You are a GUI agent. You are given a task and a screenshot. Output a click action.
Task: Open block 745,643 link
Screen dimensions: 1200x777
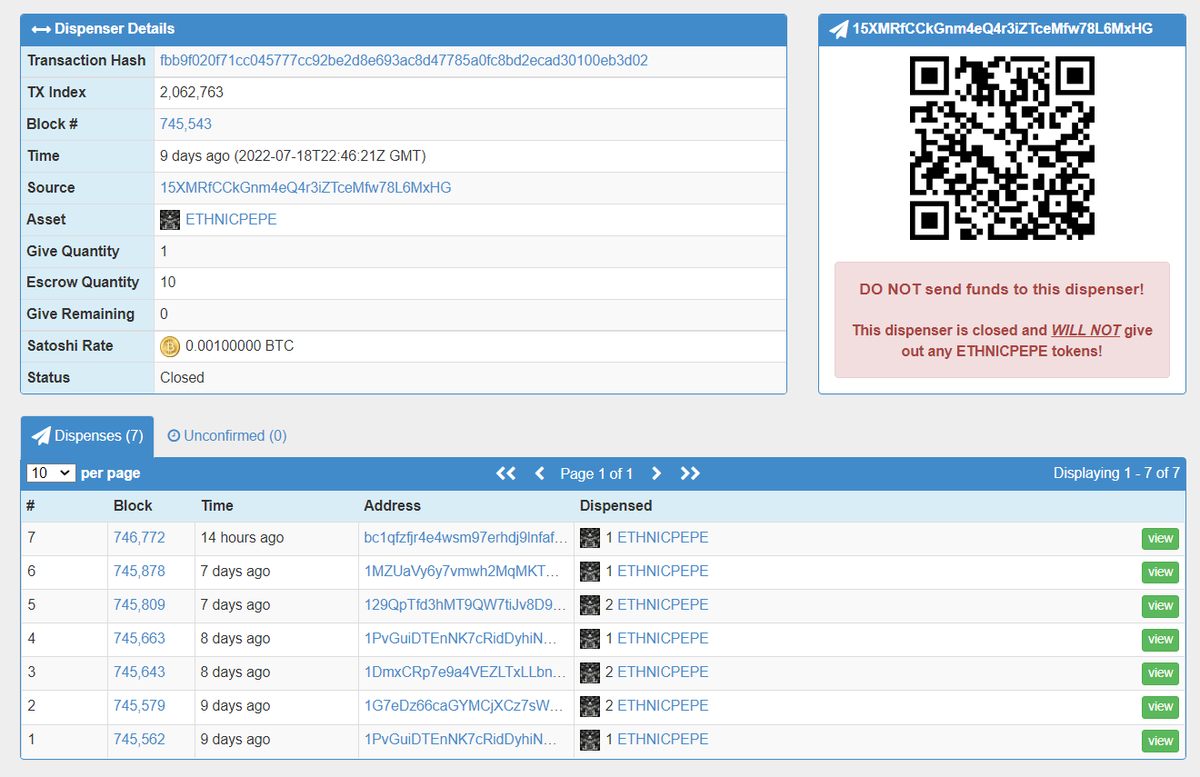(x=139, y=671)
